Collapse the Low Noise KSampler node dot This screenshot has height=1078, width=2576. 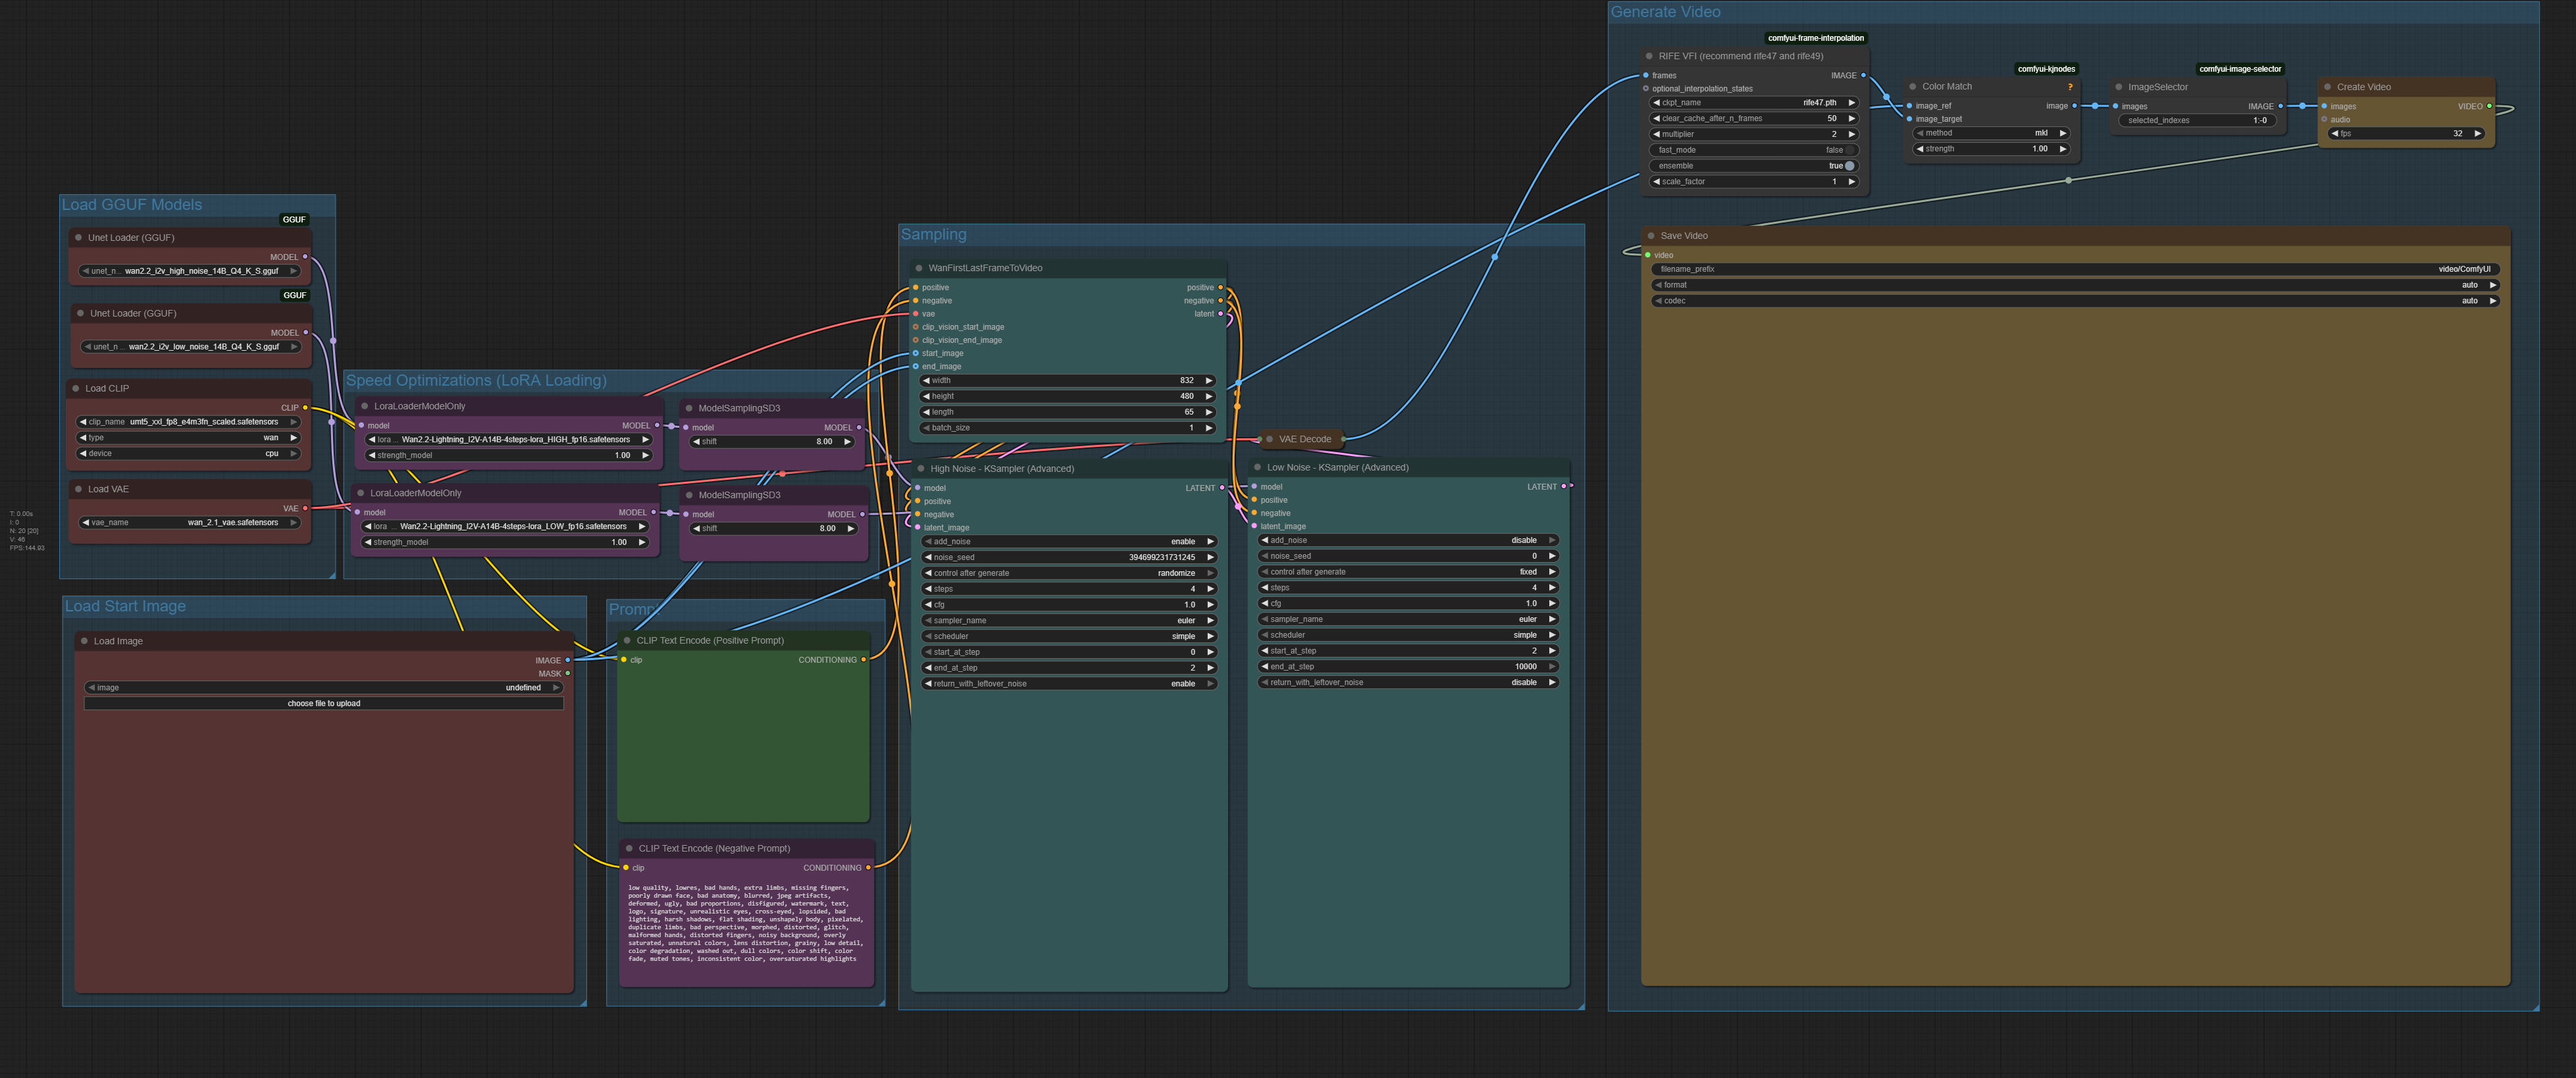[x=1258, y=467]
